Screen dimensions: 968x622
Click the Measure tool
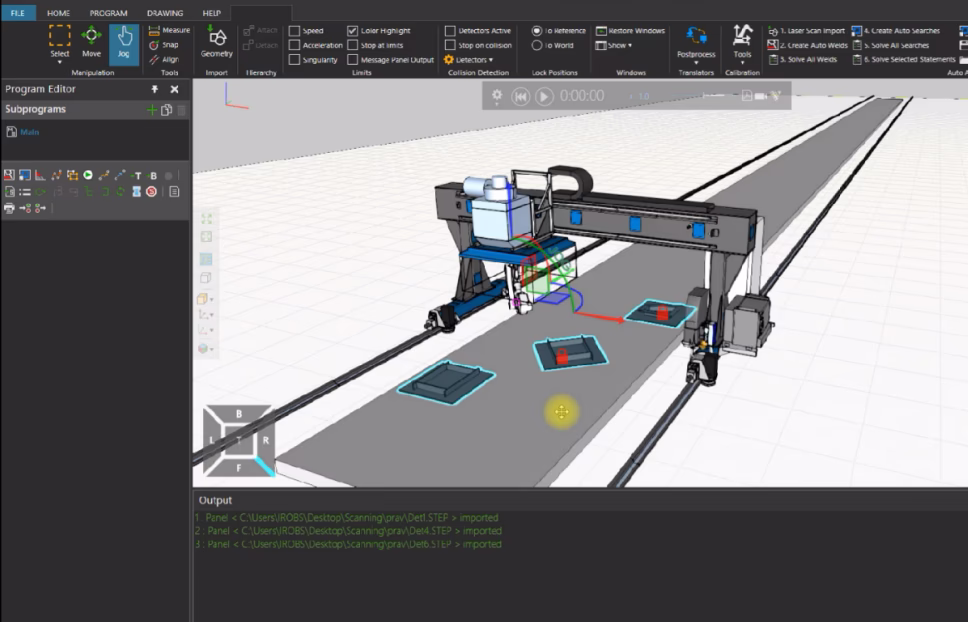tap(169, 31)
